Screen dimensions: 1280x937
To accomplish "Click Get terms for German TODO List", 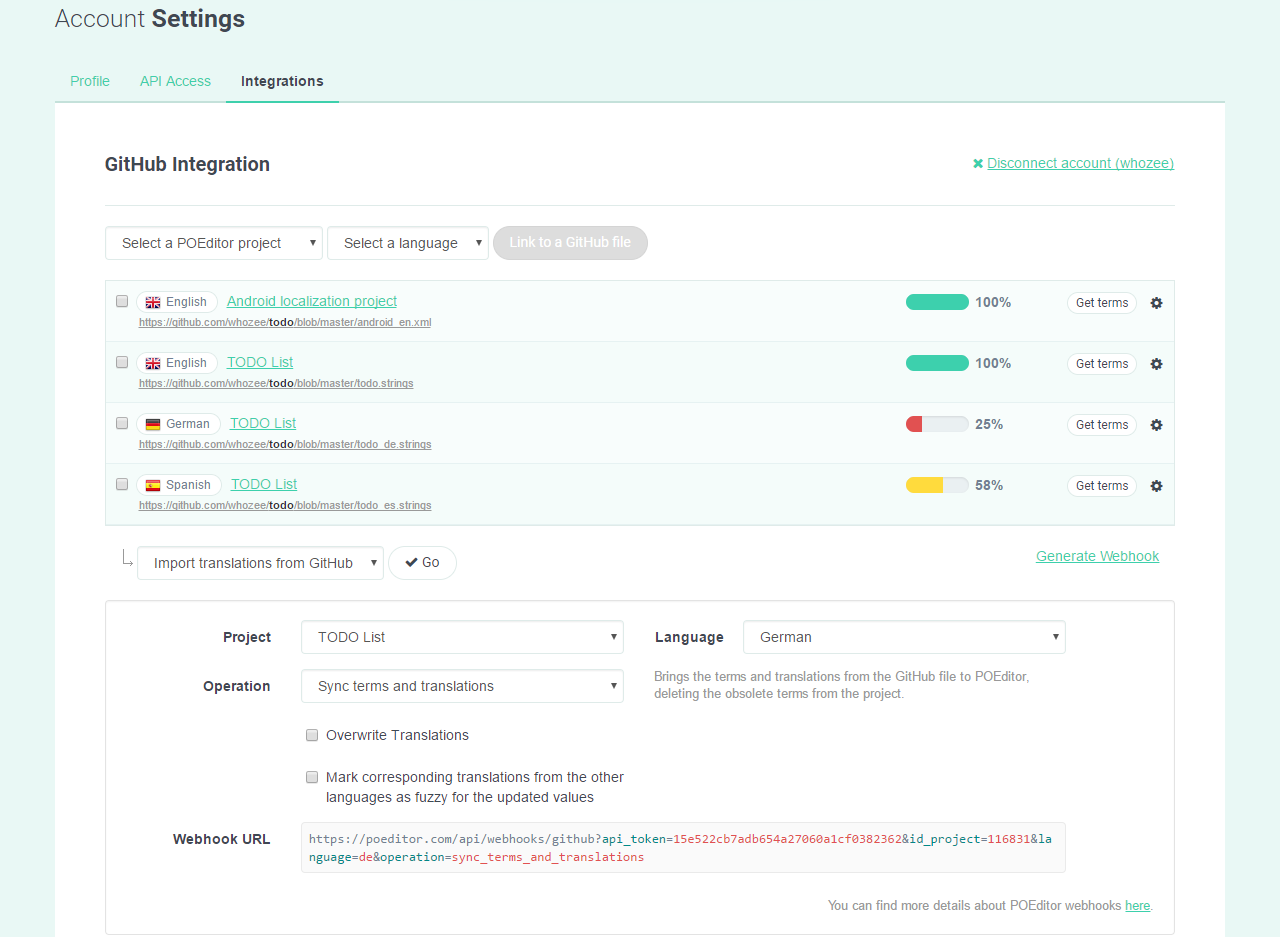I will coord(1102,425).
